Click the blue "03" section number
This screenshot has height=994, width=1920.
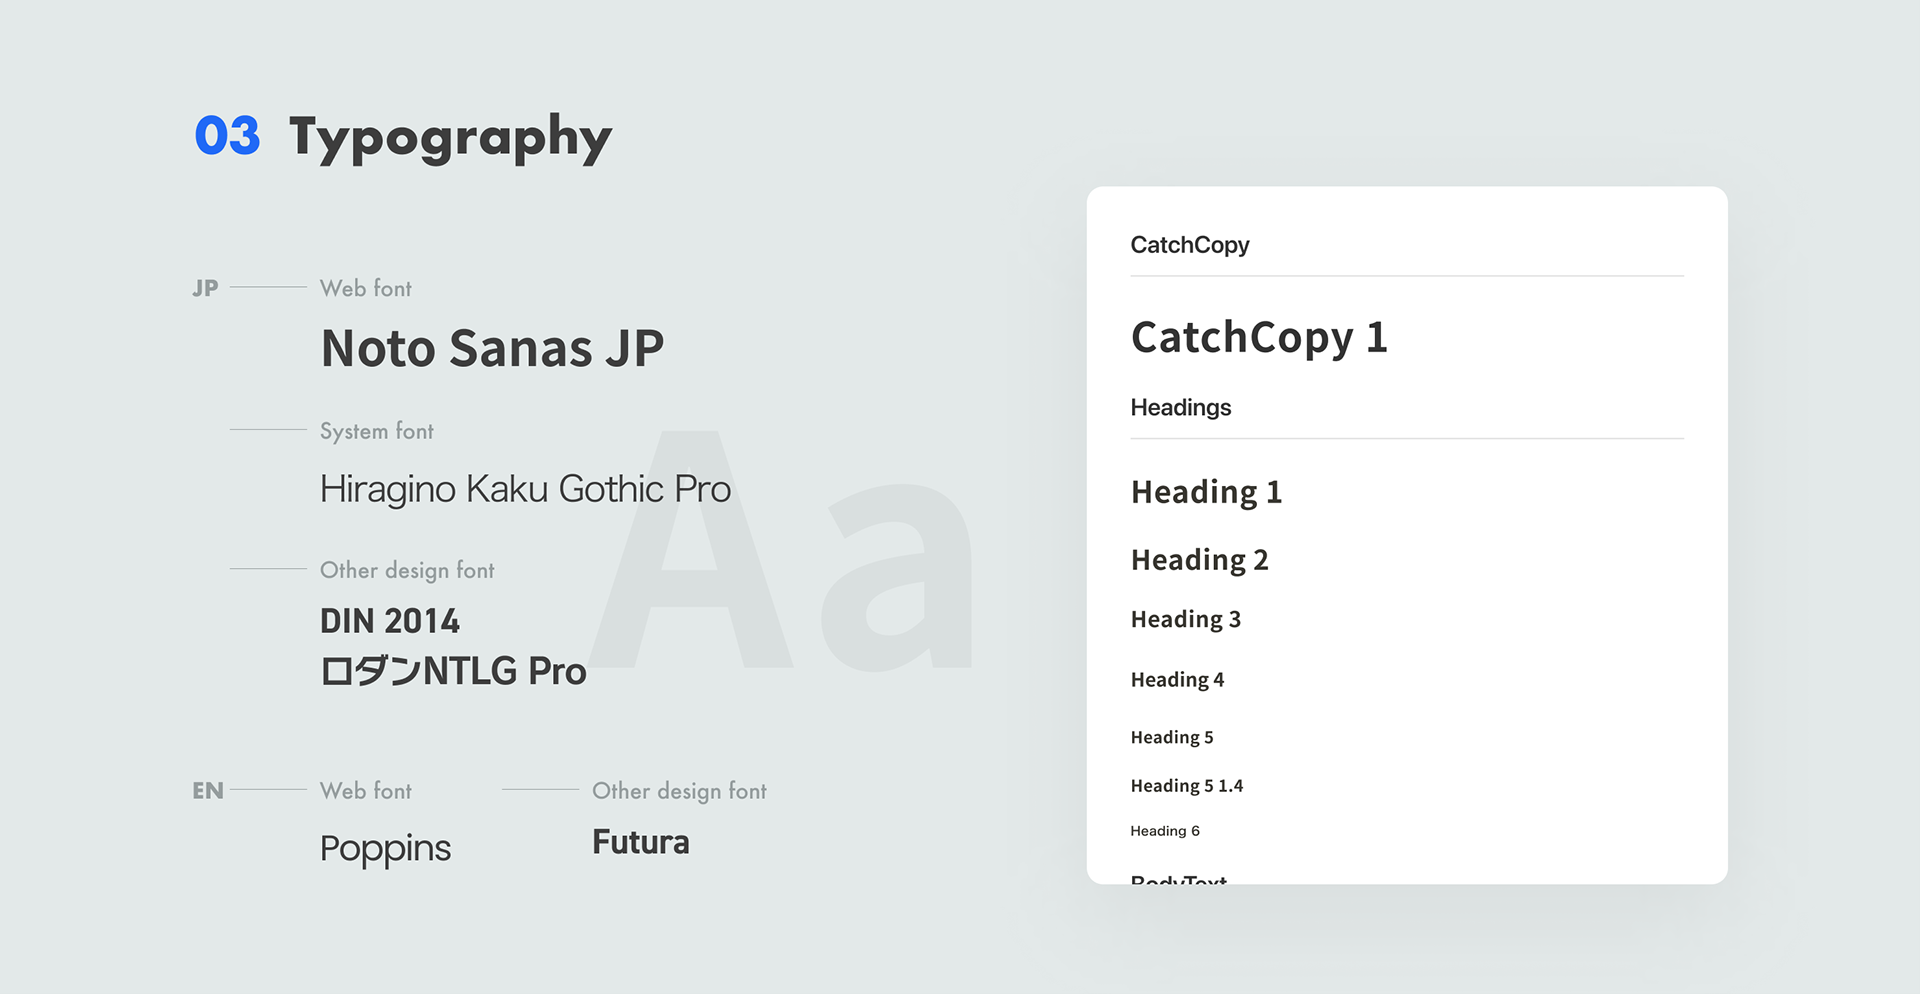(227, 136)
